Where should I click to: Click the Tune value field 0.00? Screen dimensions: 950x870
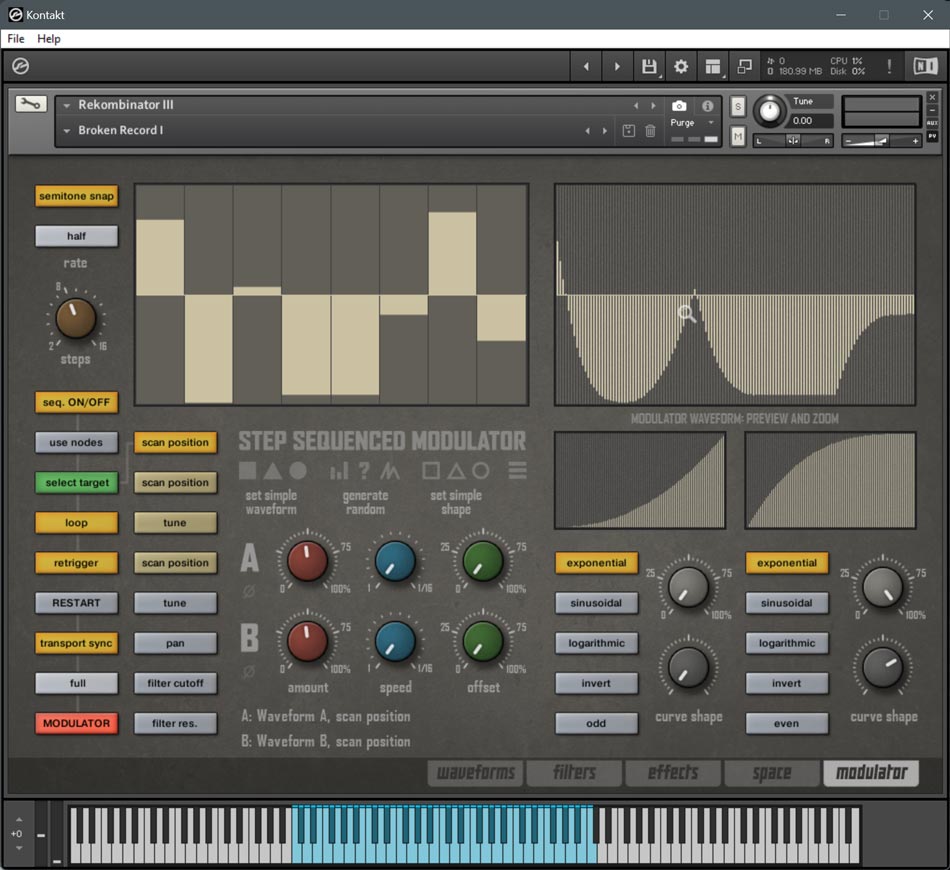coord(811,121)
